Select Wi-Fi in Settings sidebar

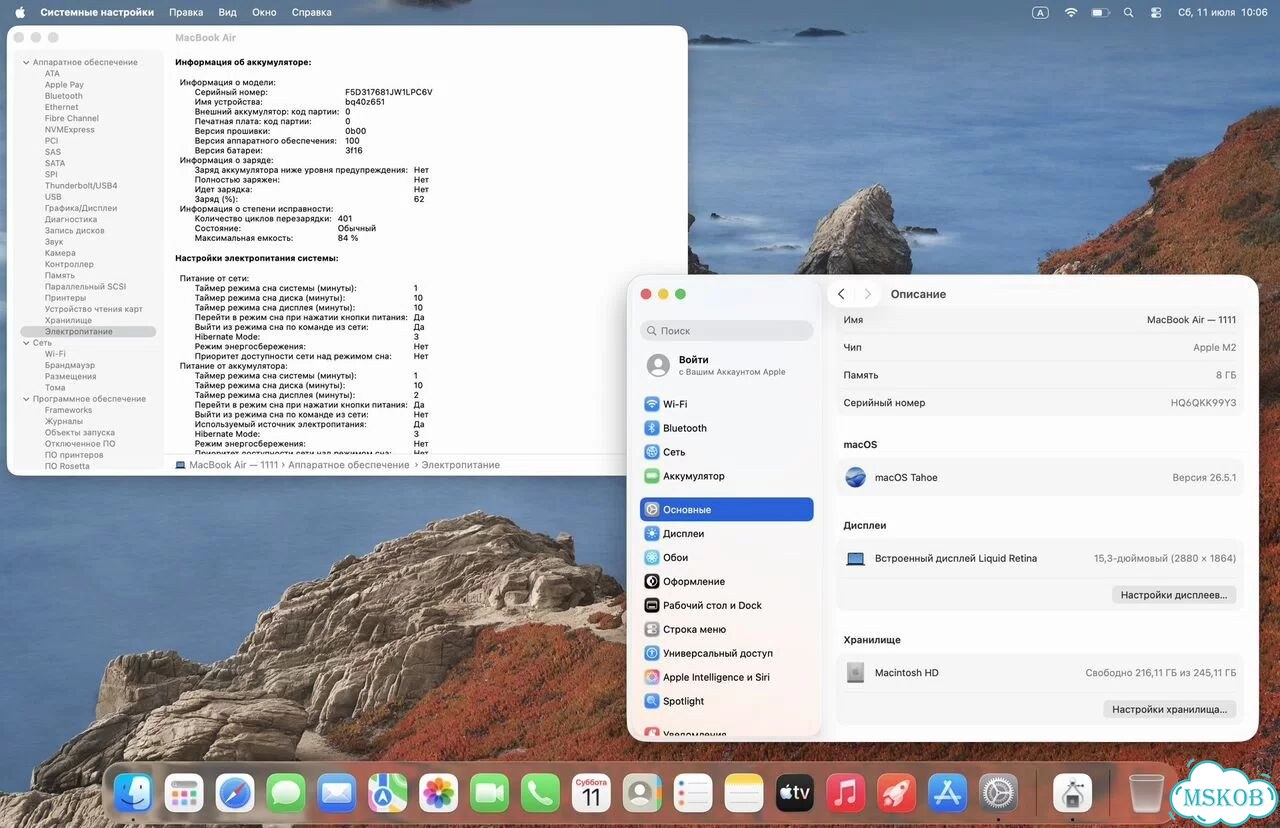click(726, 404)
